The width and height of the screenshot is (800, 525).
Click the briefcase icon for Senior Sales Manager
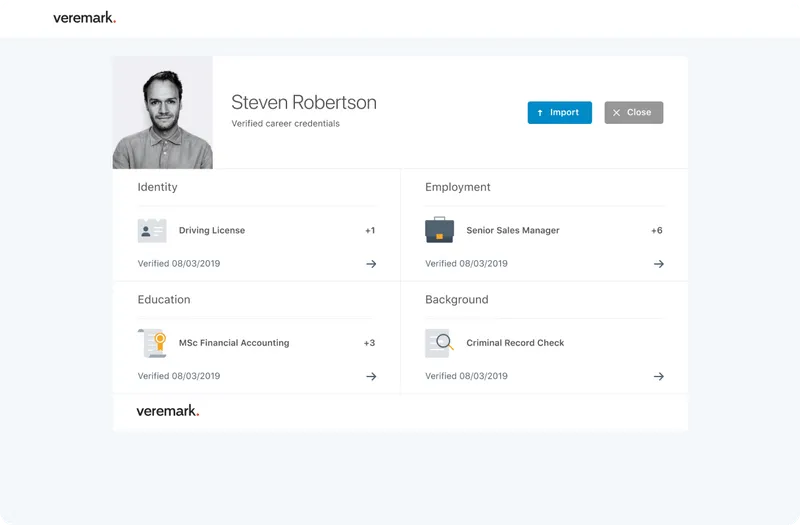pyautogui.click(x=439, y=230)
